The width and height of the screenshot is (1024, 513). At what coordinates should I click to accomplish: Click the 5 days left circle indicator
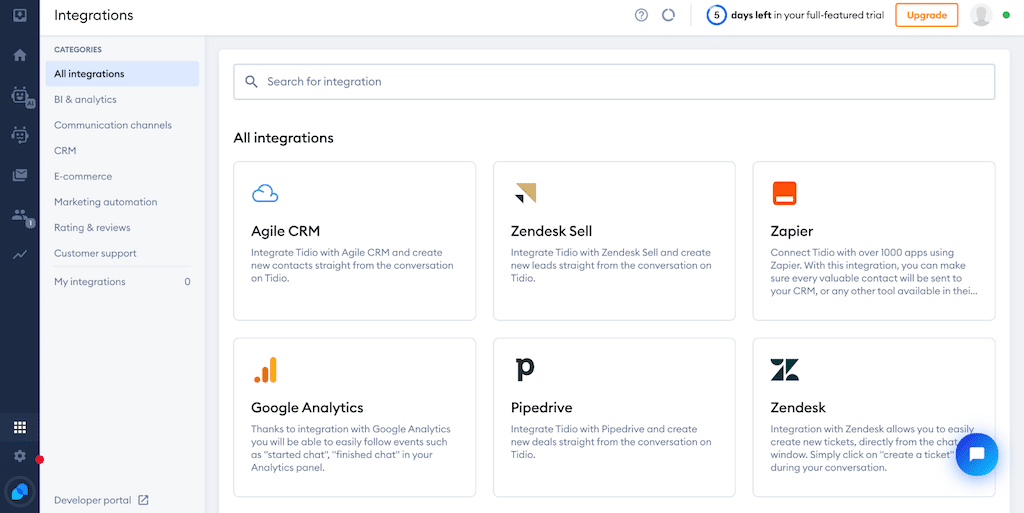(x=716, y=15)
